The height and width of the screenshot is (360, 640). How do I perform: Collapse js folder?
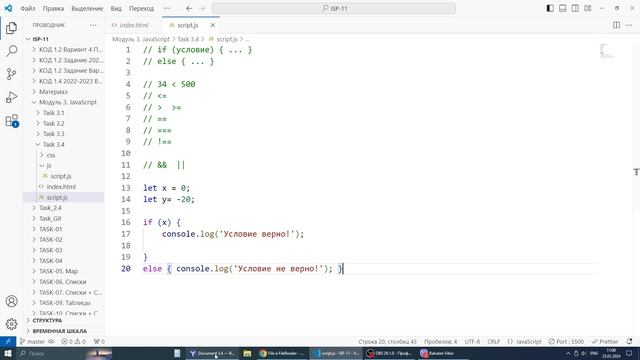[x=64, y=165]
